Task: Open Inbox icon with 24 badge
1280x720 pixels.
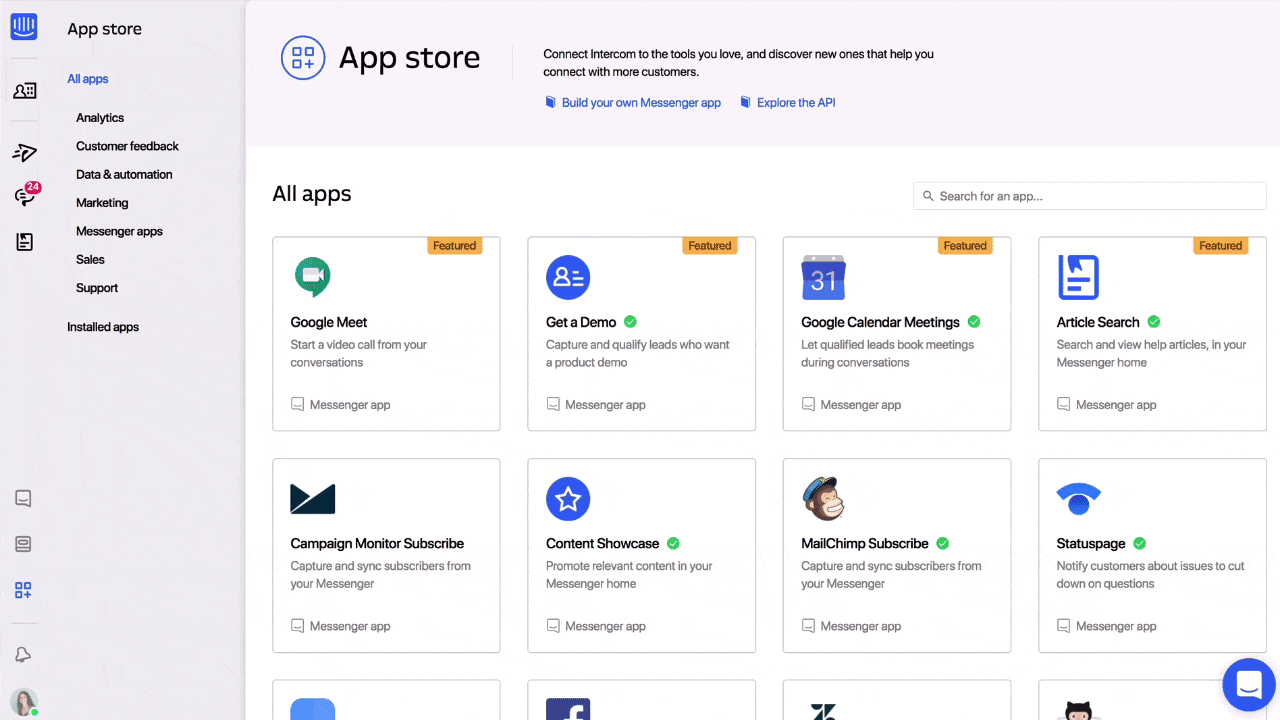Action: [24, 196]
